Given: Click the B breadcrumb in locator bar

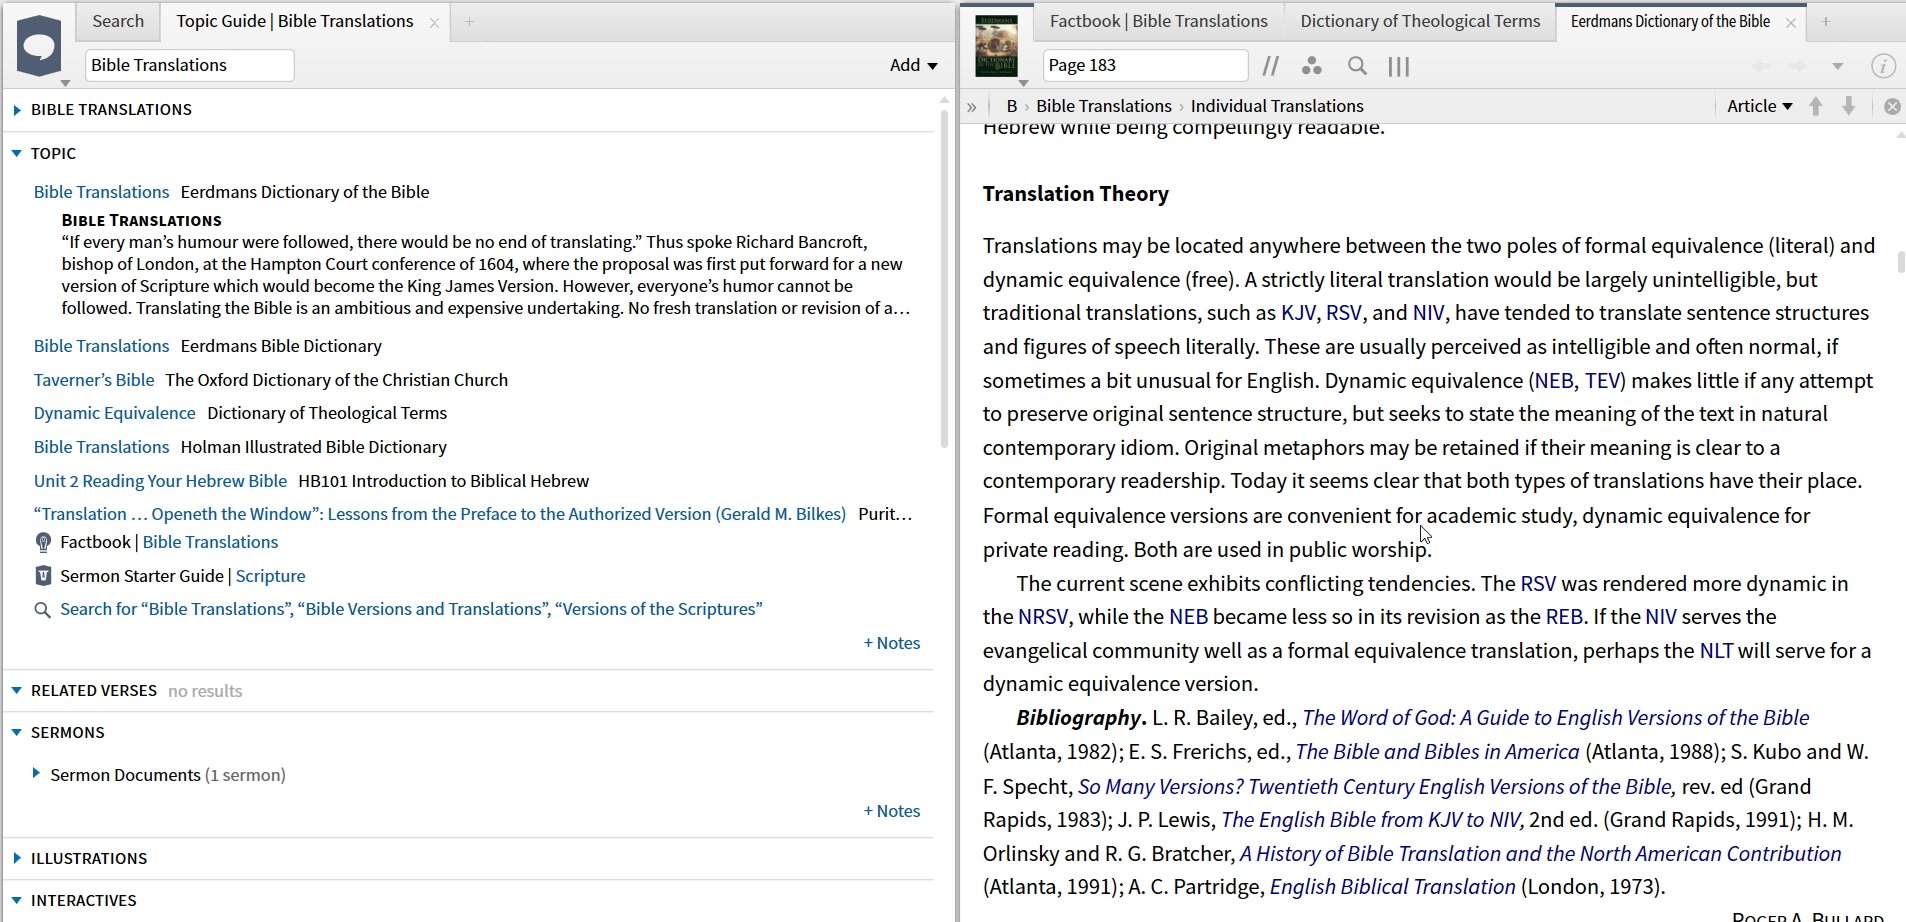Looking at the screenshot, I should tap(1012, 106).
